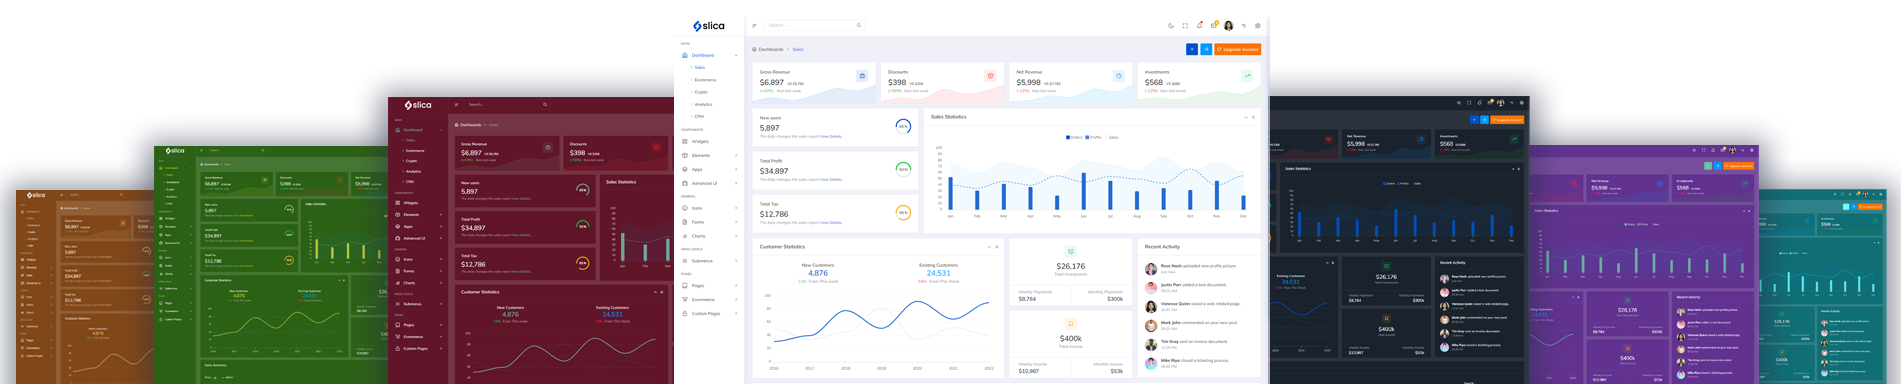Screen dimensions: 1901x384
Task: Click Mark John avatar in Recent Activity
Action: 1151,326
